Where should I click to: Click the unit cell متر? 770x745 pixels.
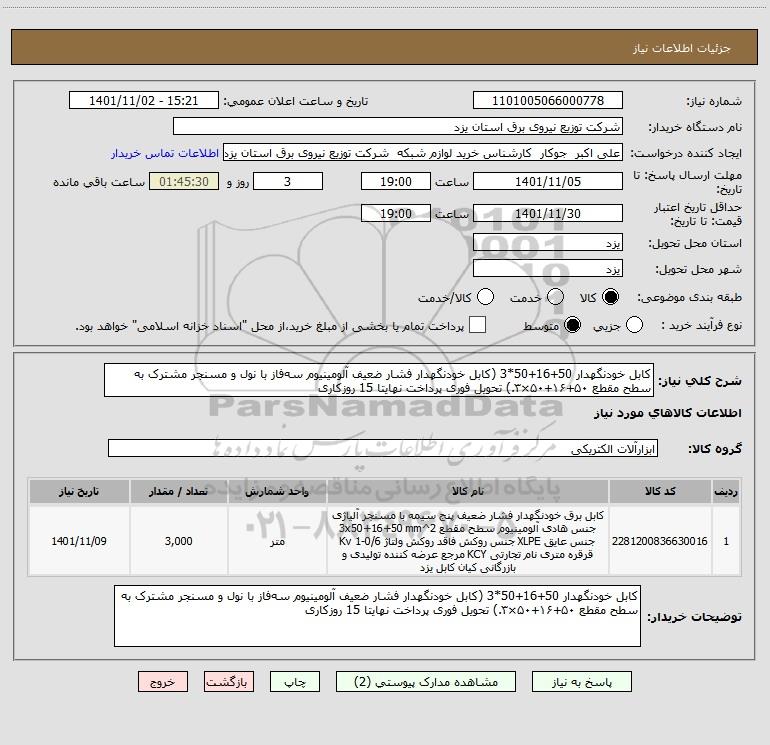point(277,541)
